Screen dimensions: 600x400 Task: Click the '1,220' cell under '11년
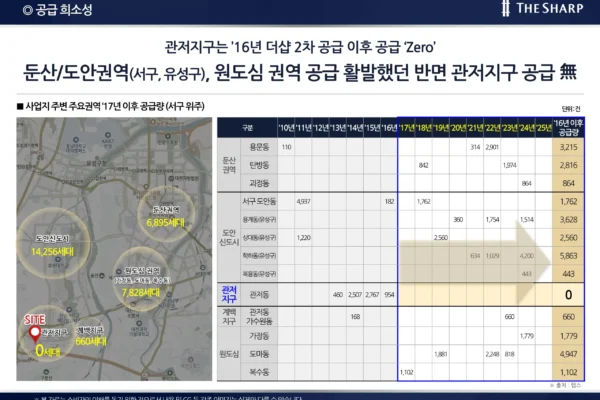click(x=303, y=238)
